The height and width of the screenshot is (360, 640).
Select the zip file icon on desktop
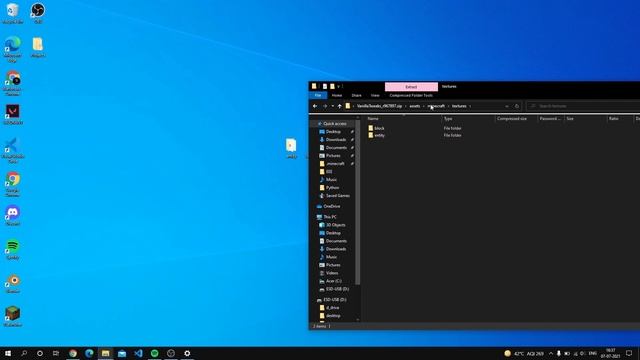(291, 148)
